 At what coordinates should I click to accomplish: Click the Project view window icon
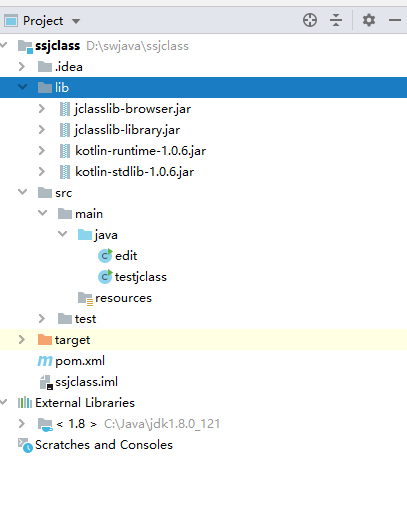11,21
